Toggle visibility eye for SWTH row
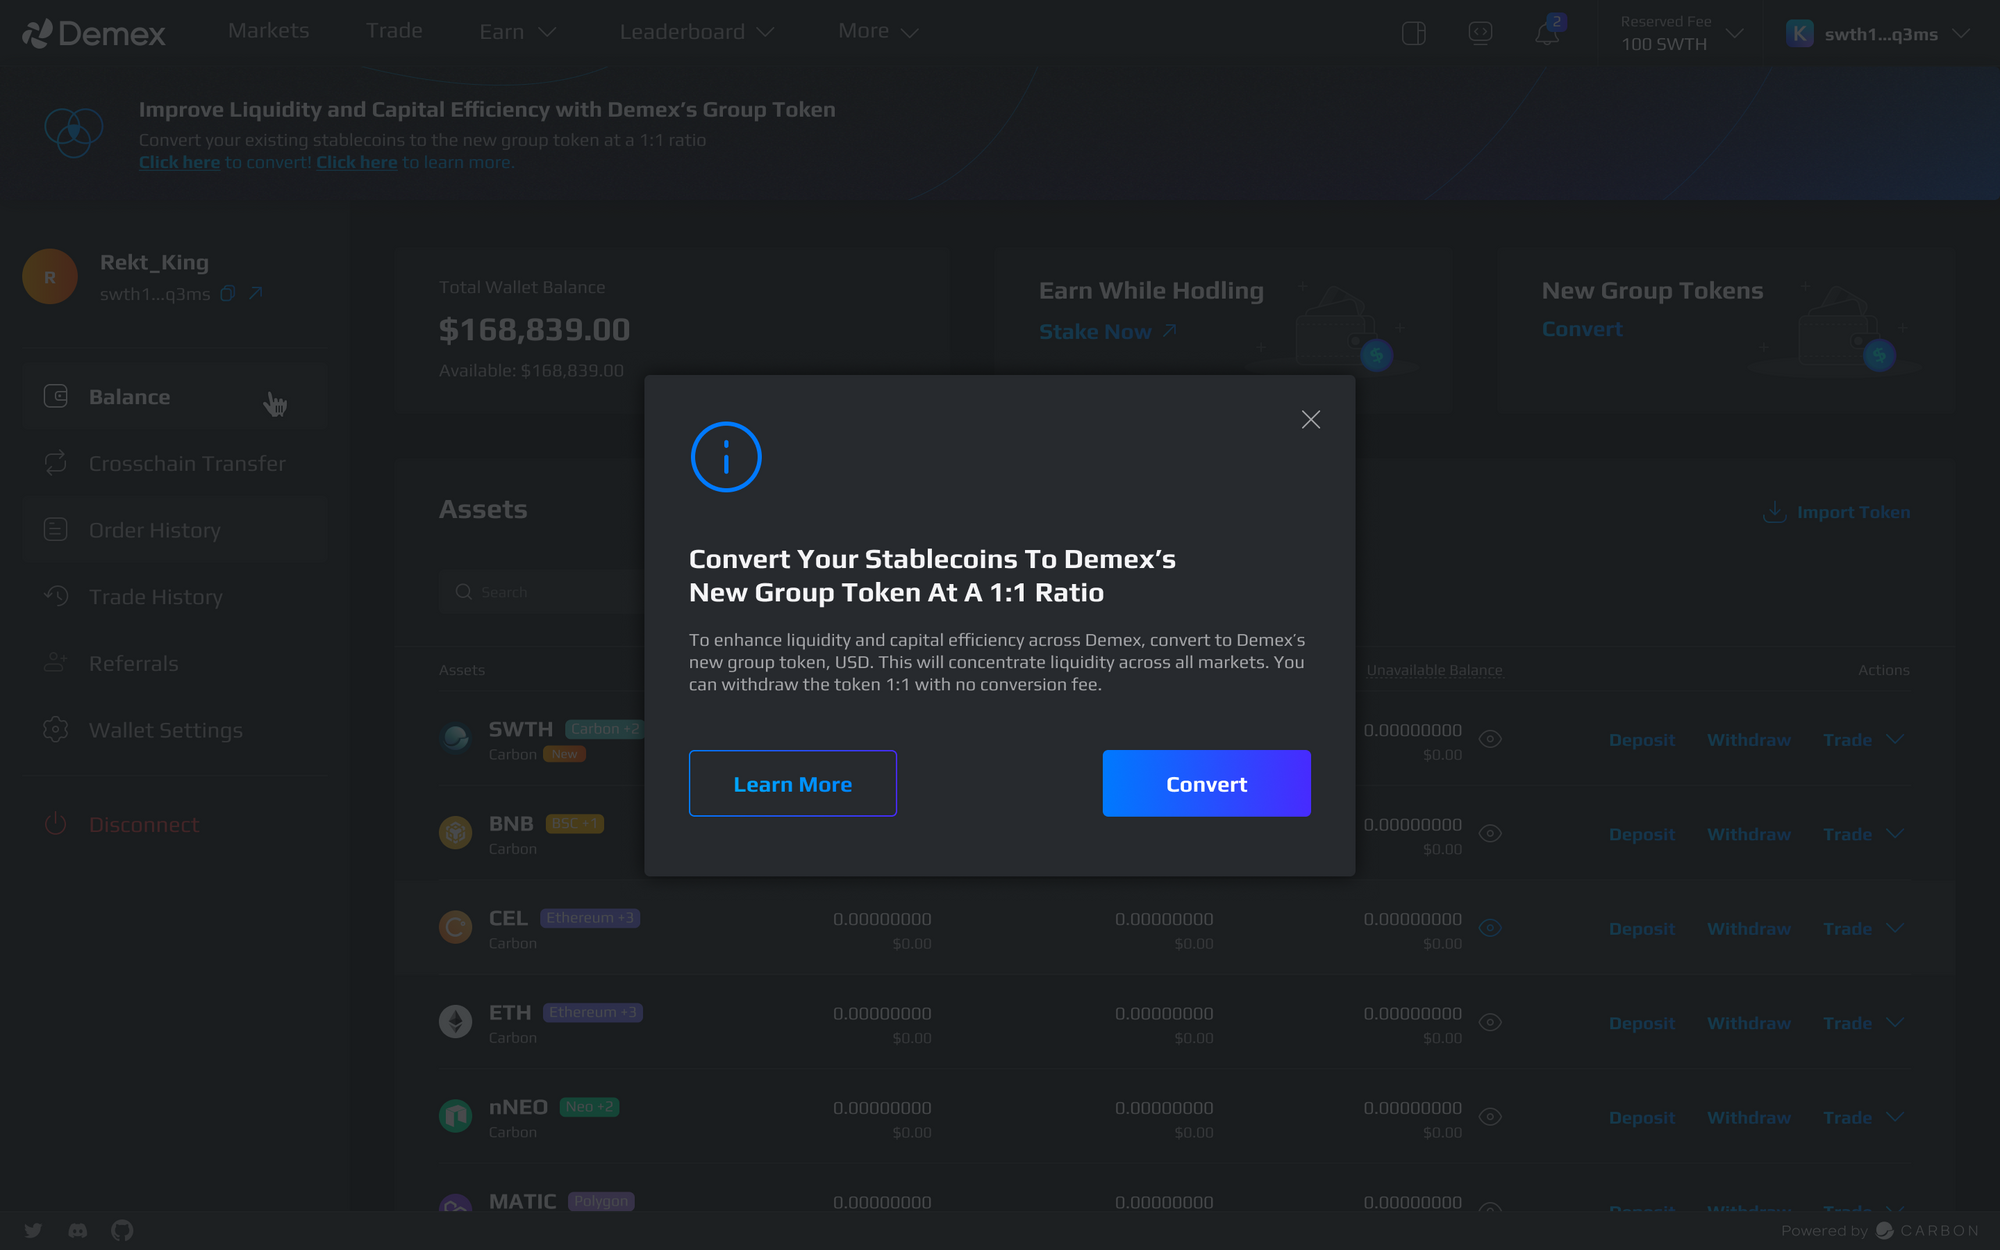Viewport: 2000px width, 1250px height. point(1490,739)
